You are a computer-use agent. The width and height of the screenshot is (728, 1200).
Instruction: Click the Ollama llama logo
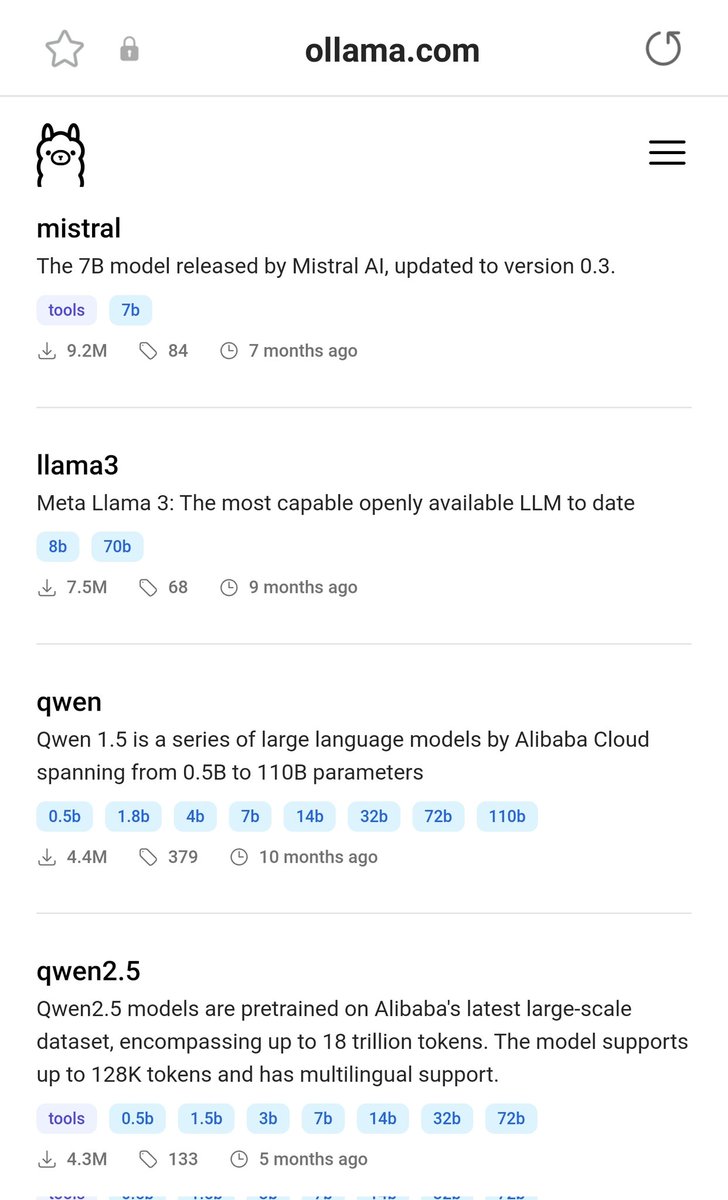click(60, 154)
